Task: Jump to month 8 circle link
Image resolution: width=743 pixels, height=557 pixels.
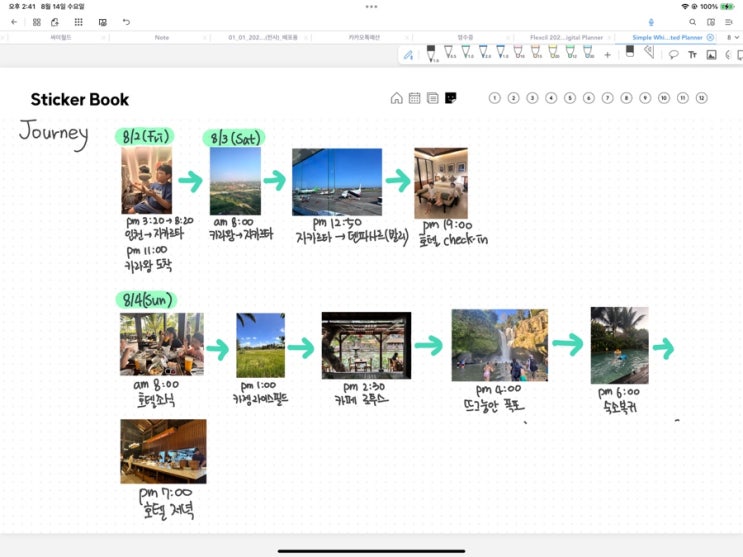Action: (x=626, y=98)
